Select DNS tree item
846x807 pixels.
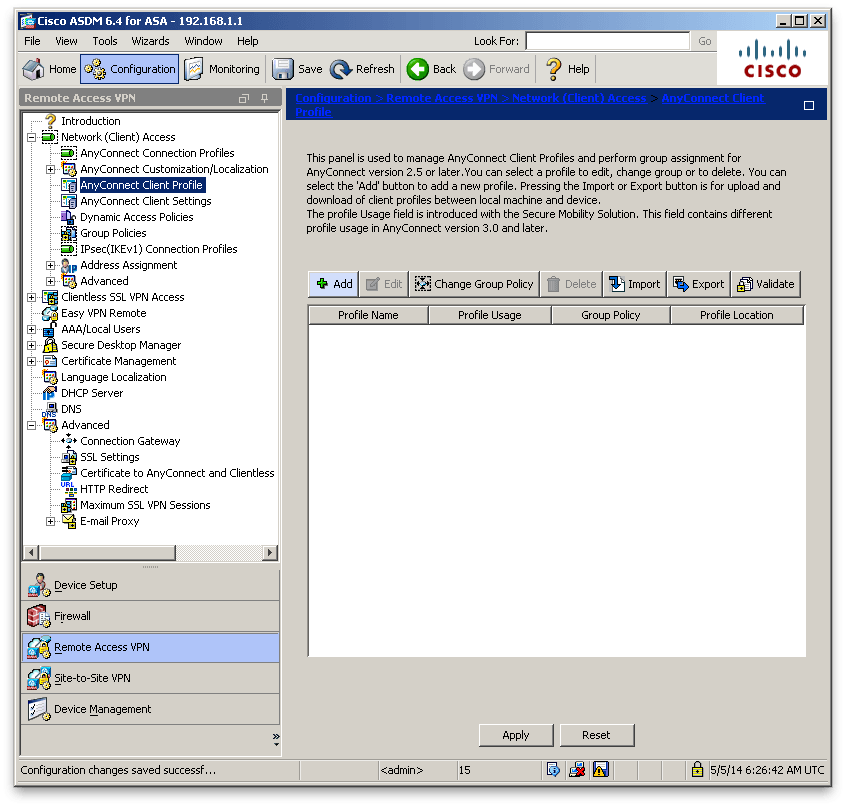(71, 409)
